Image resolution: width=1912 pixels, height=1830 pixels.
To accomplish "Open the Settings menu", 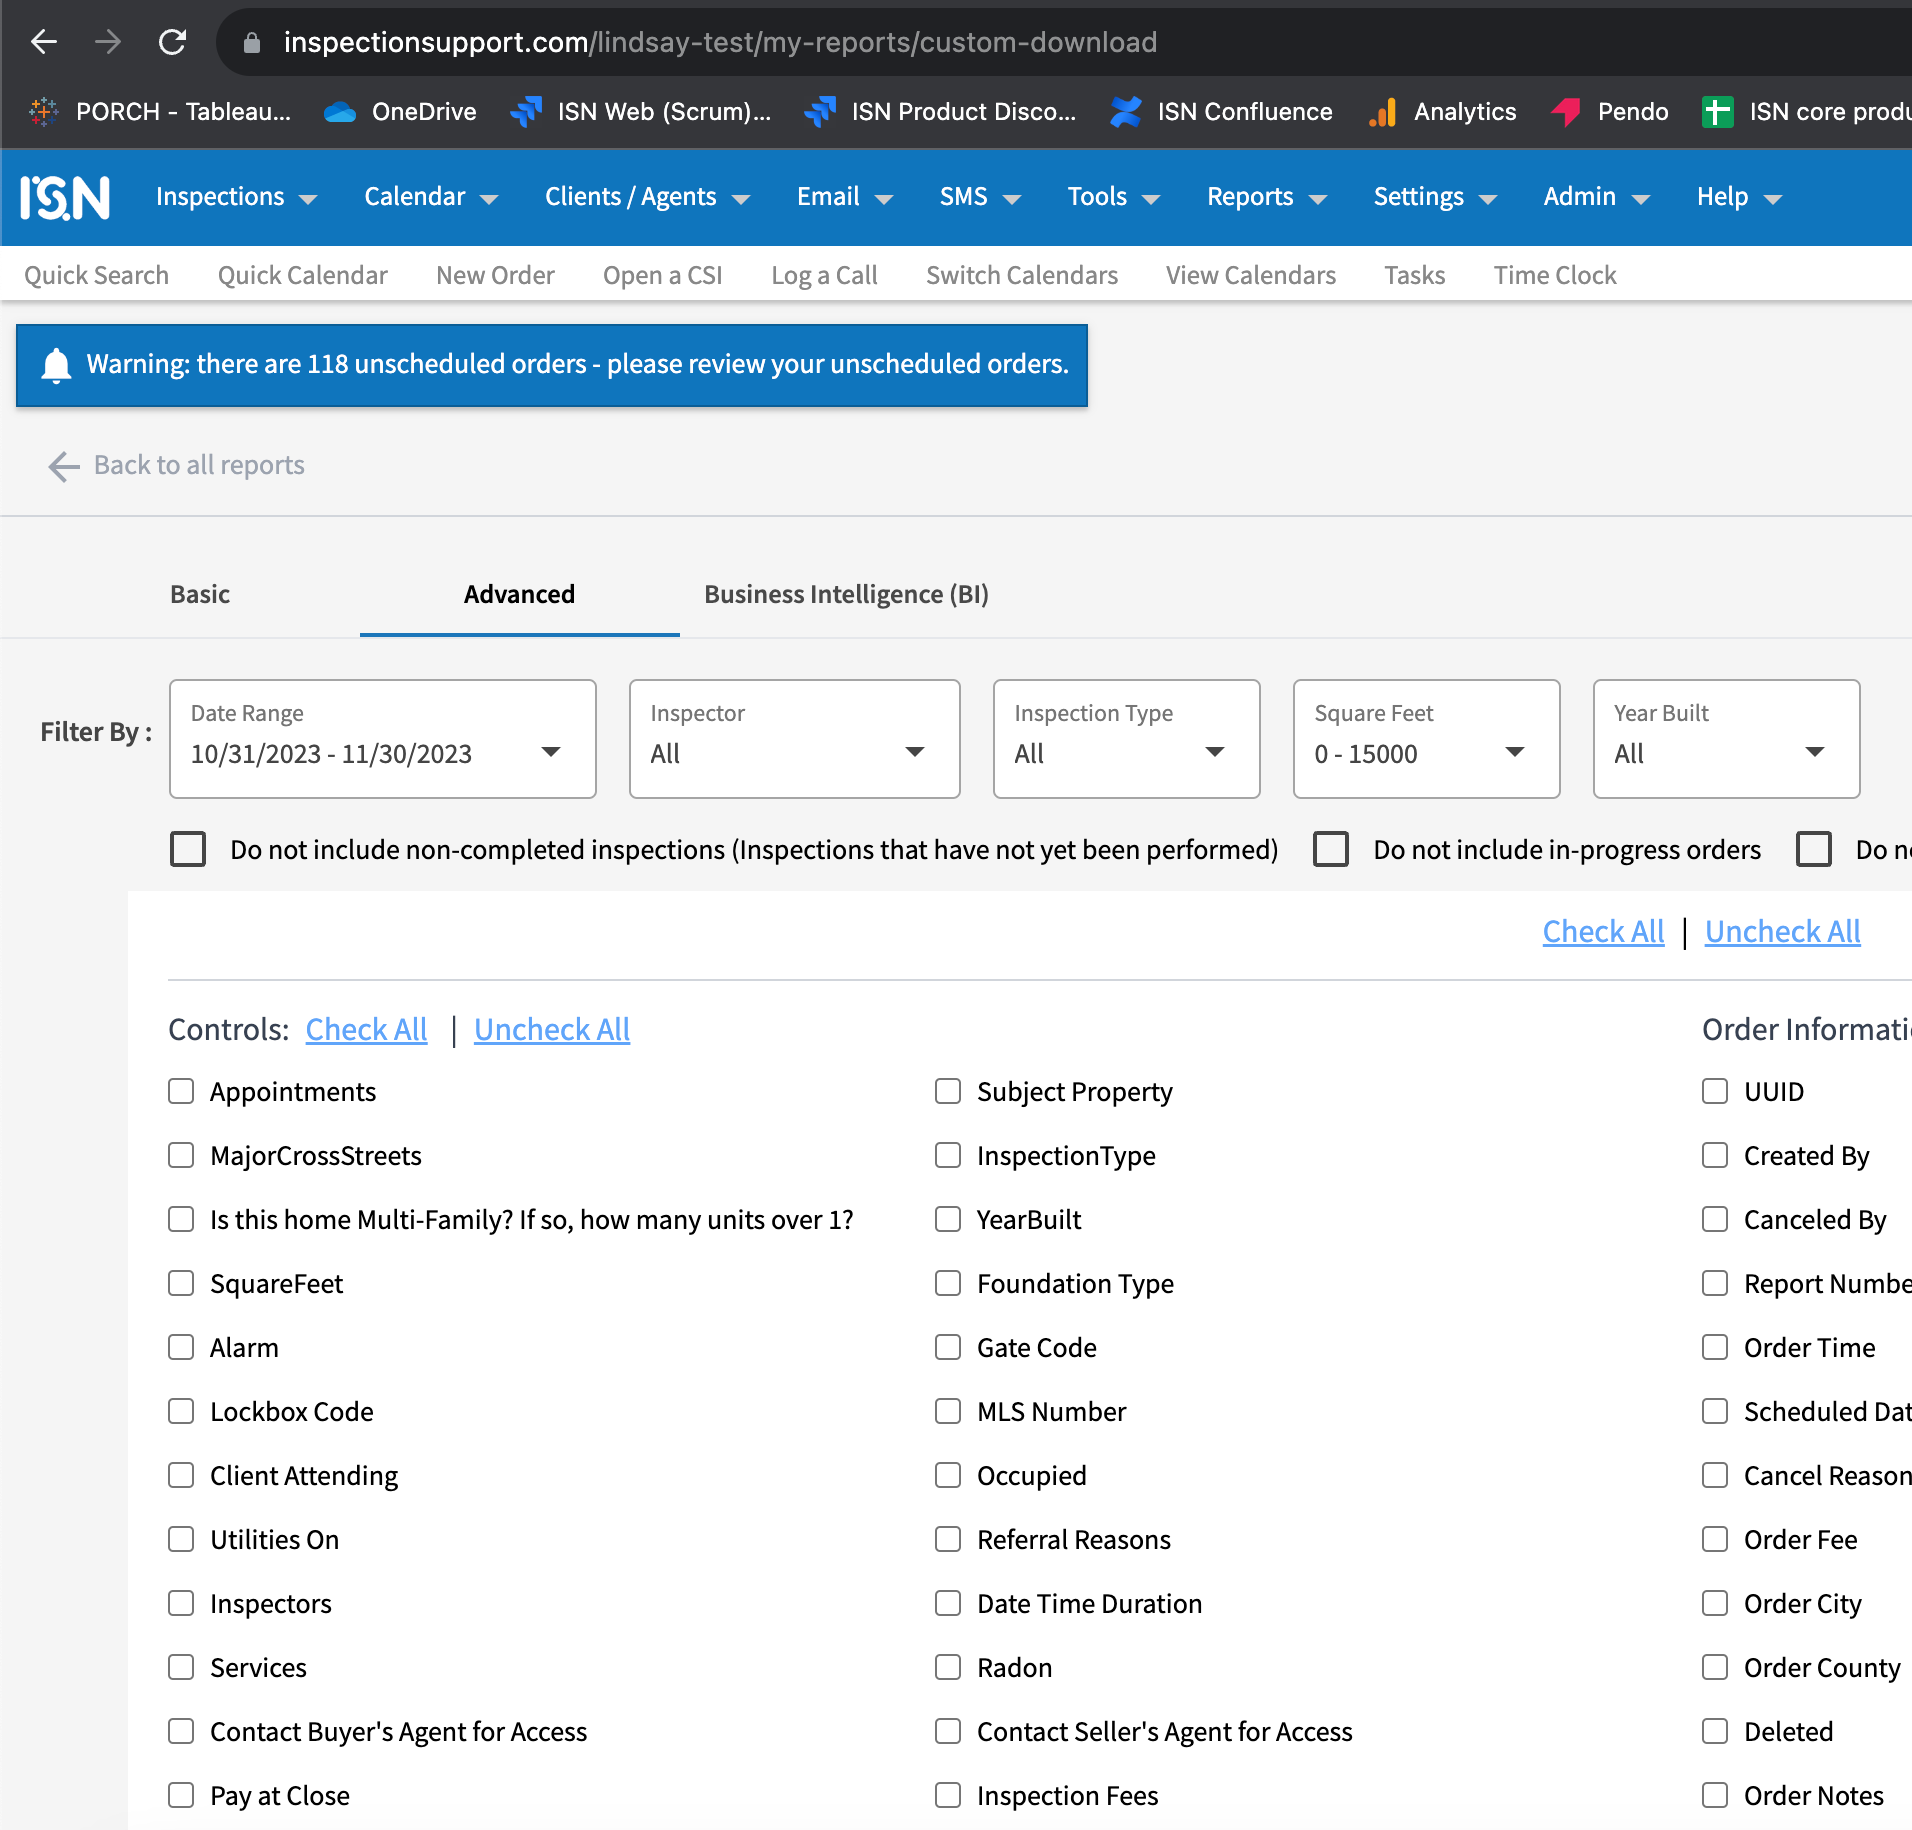I will coord(1435,197).
